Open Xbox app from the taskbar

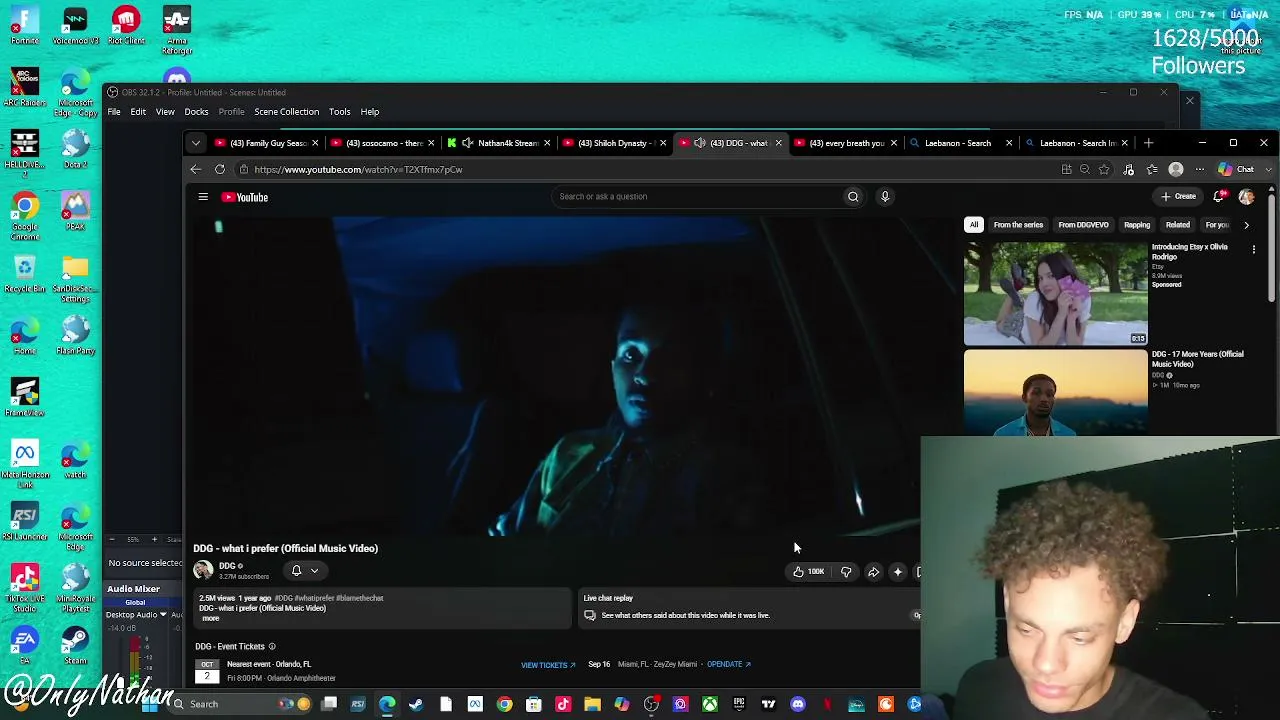click(710, 705)
